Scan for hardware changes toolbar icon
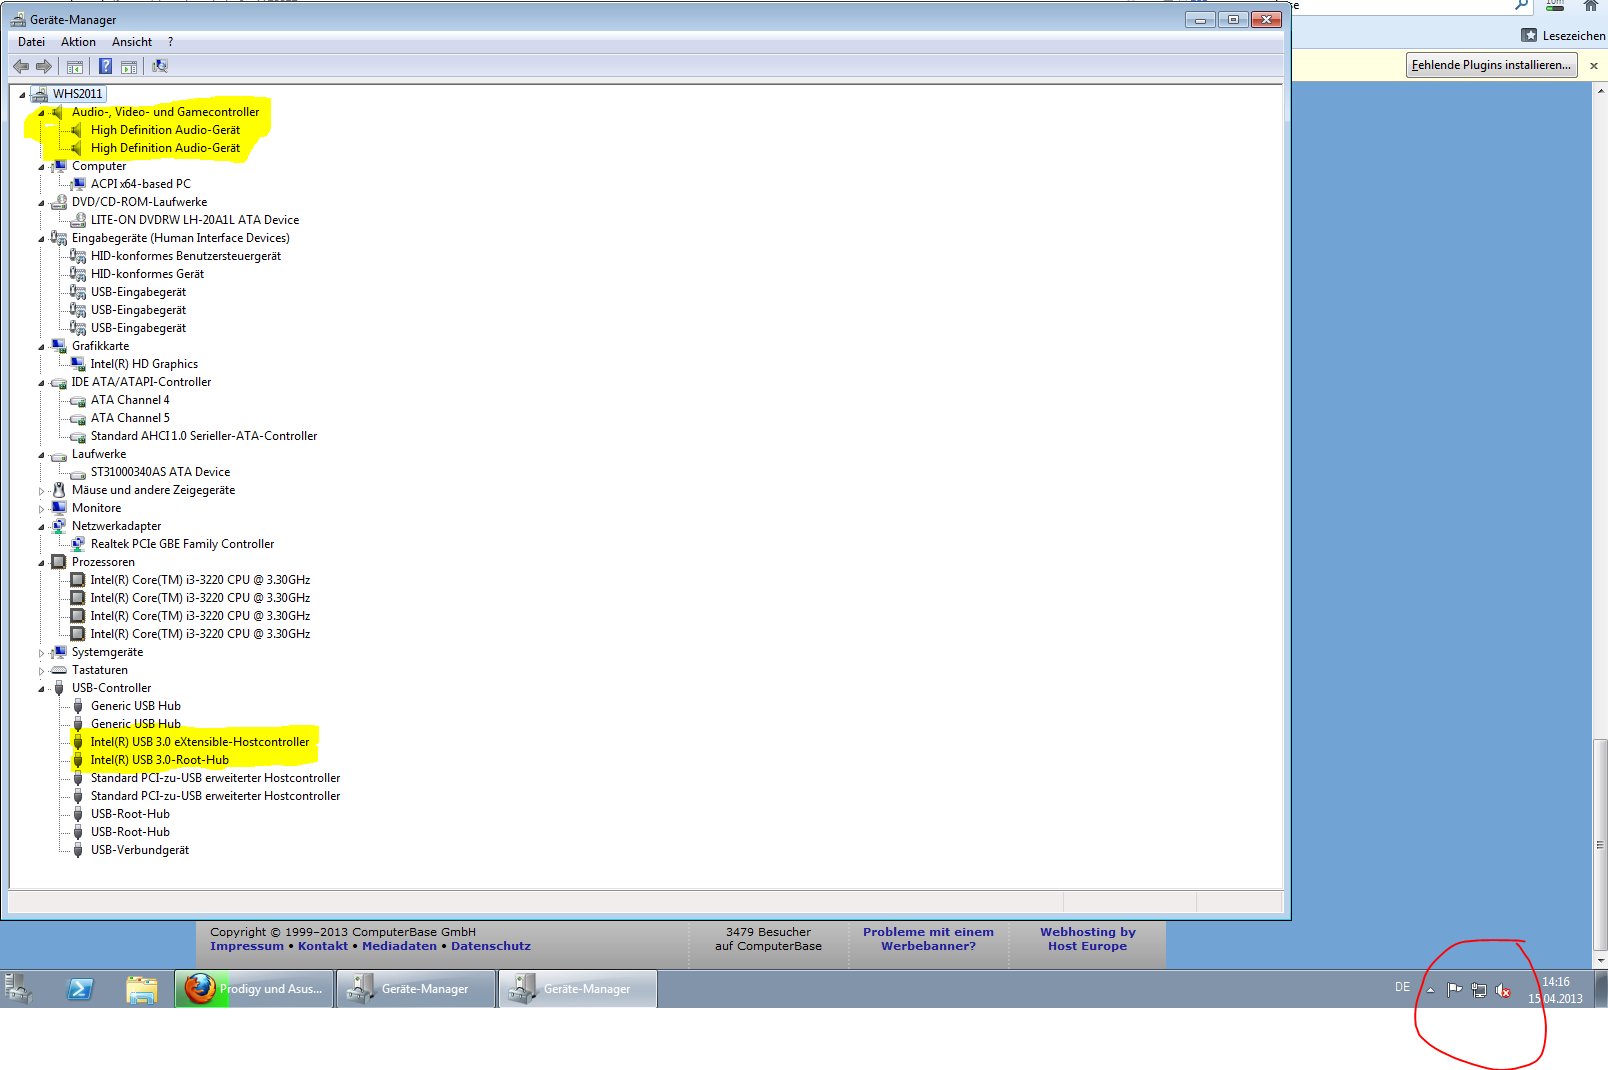Image resolution: width=1608 pixels, height=1070 pixels. 159,66
